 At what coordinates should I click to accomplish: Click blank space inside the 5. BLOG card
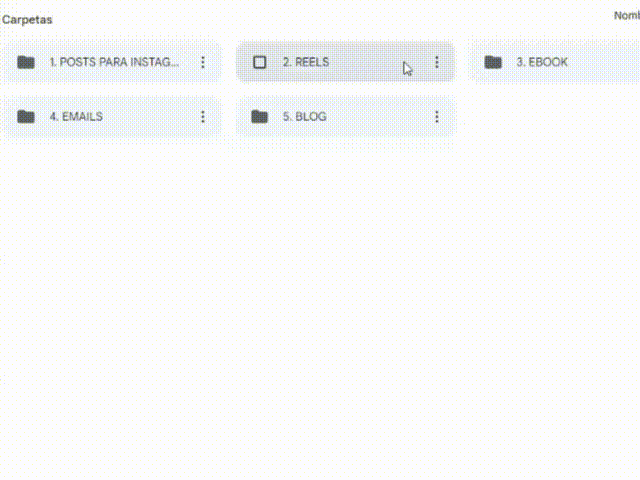380,117
